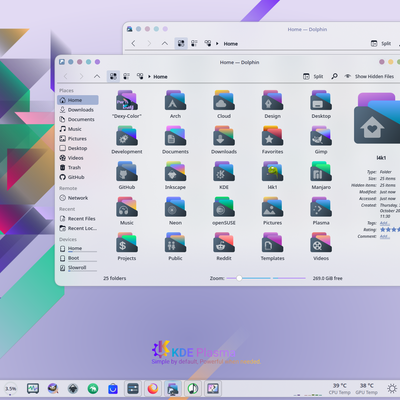Go to Pictures in Places sidebar
Screen dimensions: 400x400
tap(77, 139)
